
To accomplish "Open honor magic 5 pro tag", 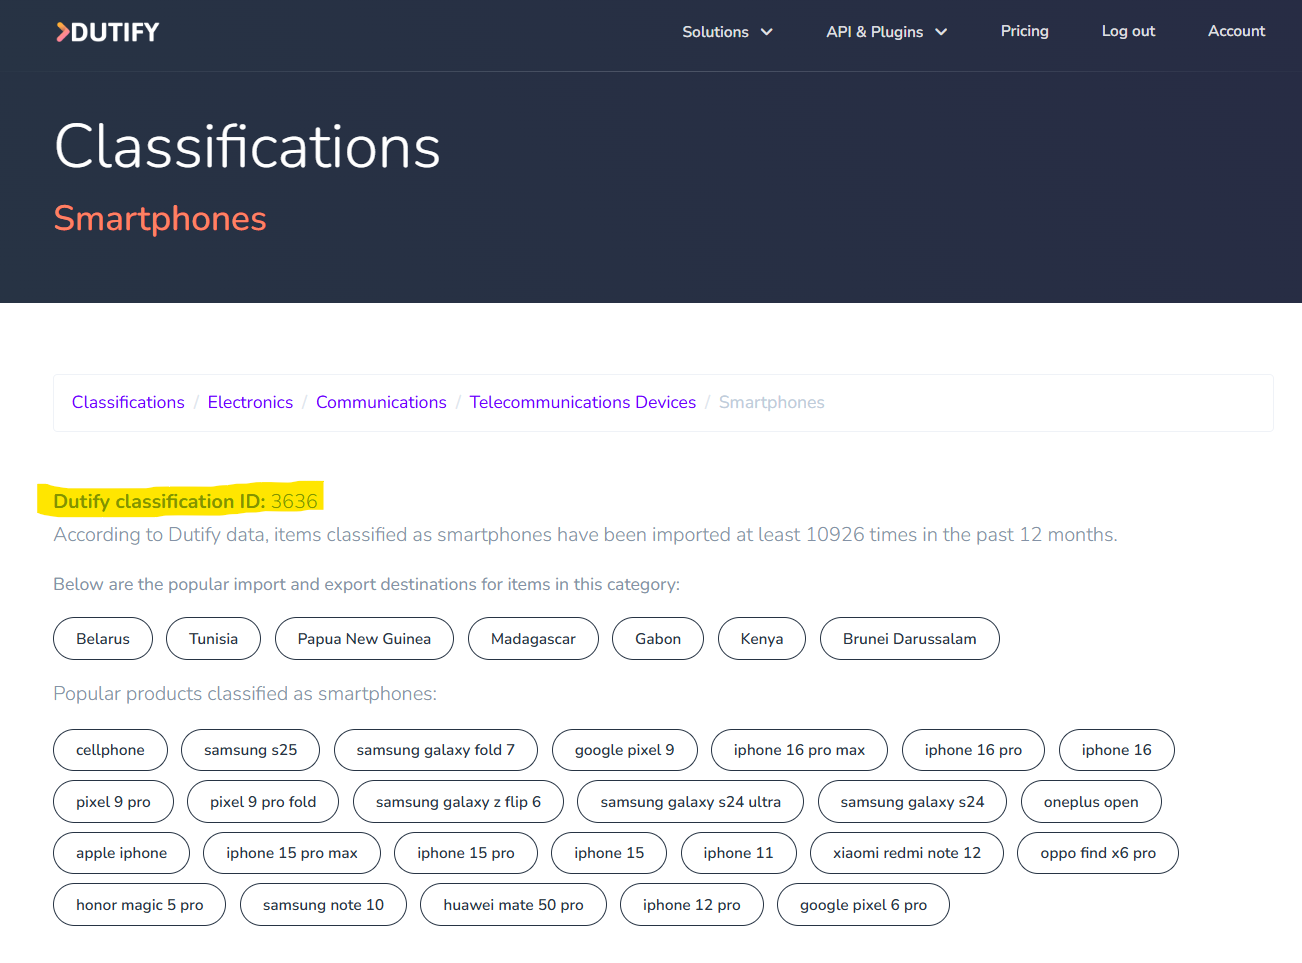I will [139, 905].
